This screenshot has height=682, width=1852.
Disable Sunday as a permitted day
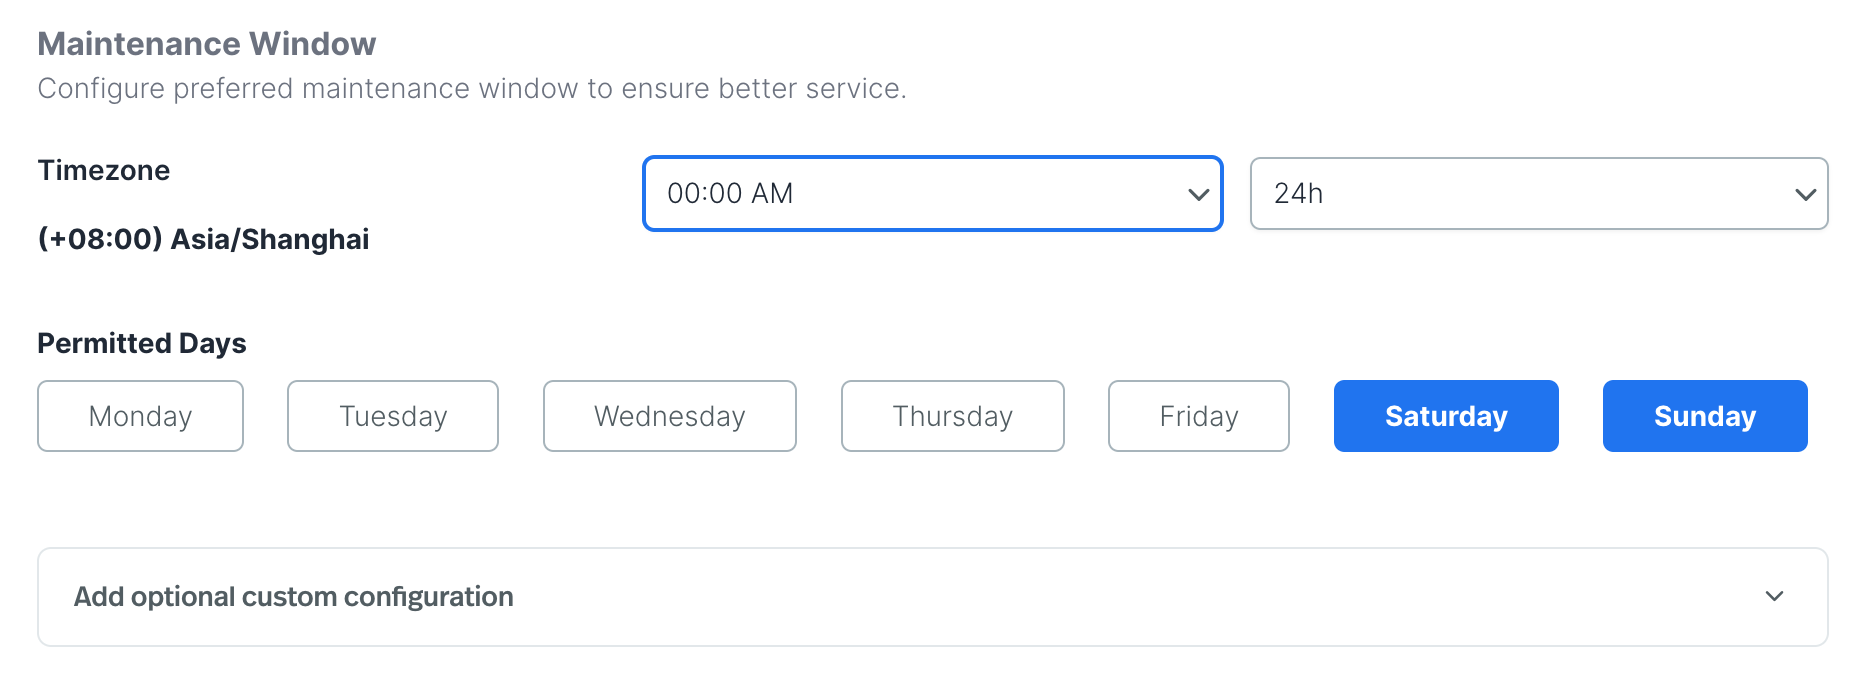pyautogui.click(x=1704, y=416)
